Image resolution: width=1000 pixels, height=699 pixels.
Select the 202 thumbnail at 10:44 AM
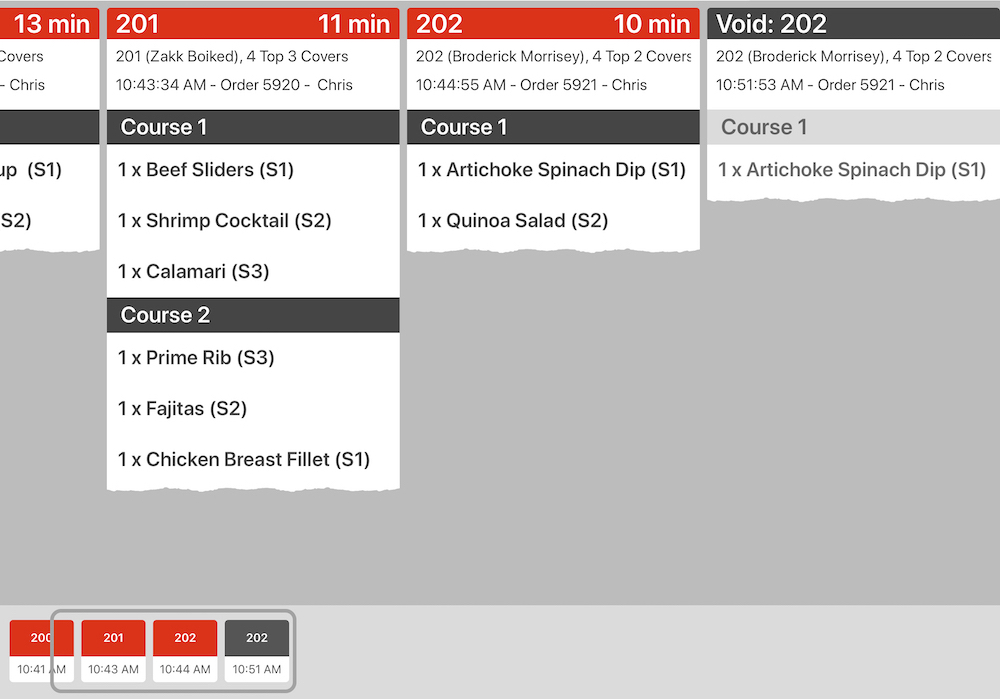point(185,650)
